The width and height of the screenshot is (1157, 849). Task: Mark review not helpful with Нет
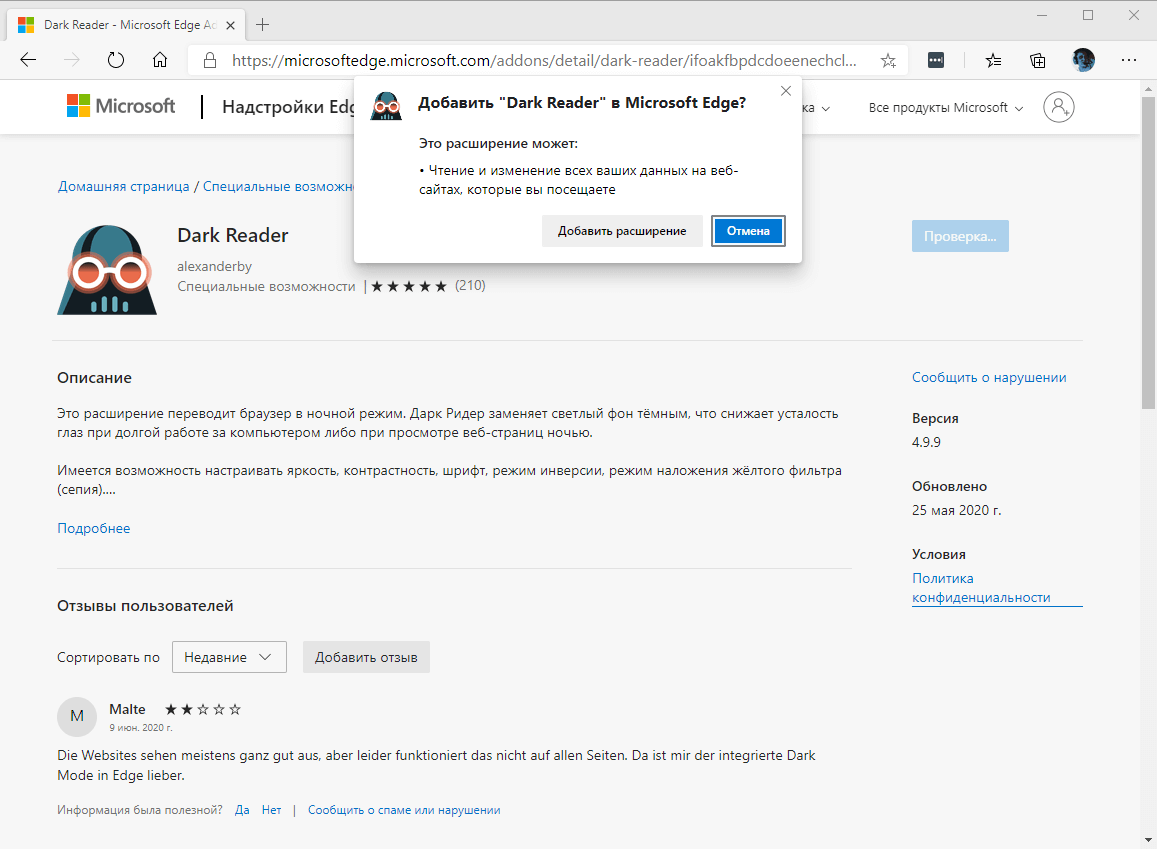point(272,810)
